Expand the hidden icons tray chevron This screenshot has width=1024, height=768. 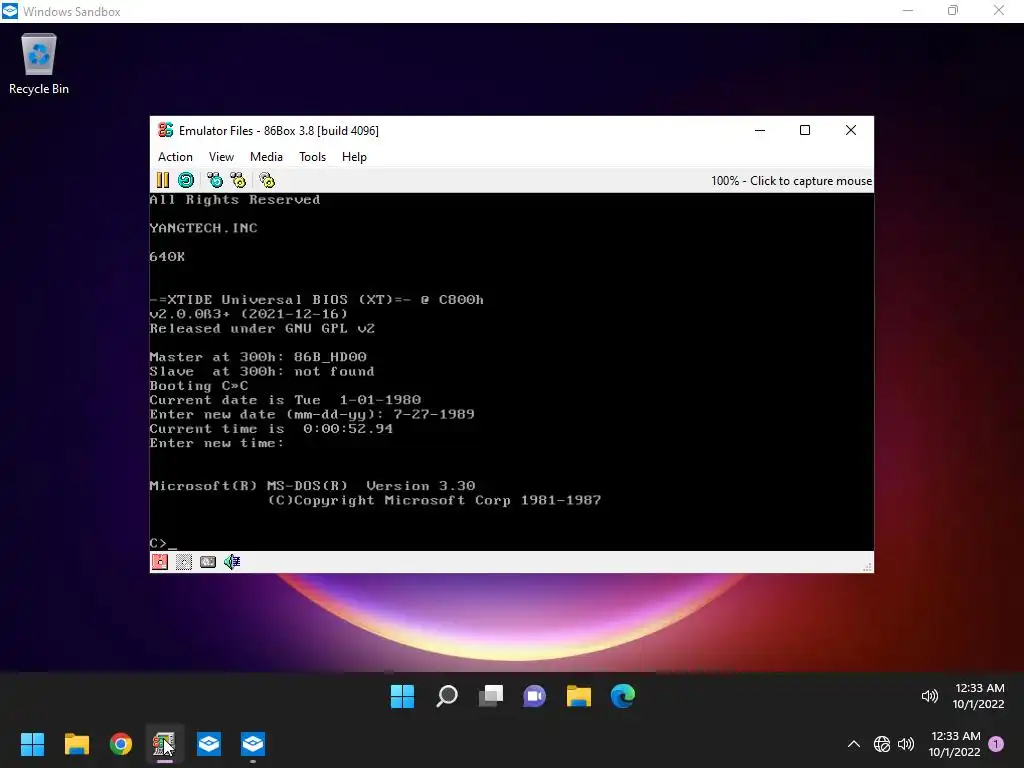(x=854, y=744)
